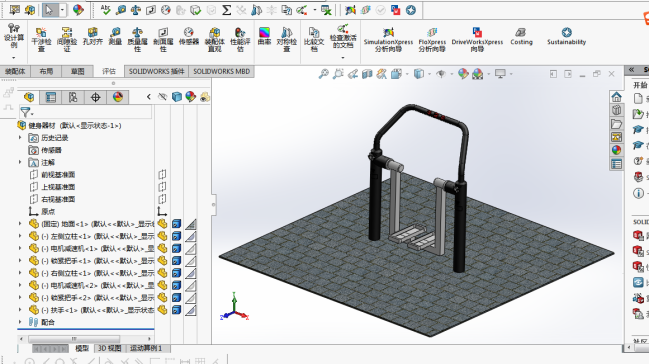Click the 传感器 sensor ribbon icon
This screenshot has height=364, width=649.
point(189,36)
